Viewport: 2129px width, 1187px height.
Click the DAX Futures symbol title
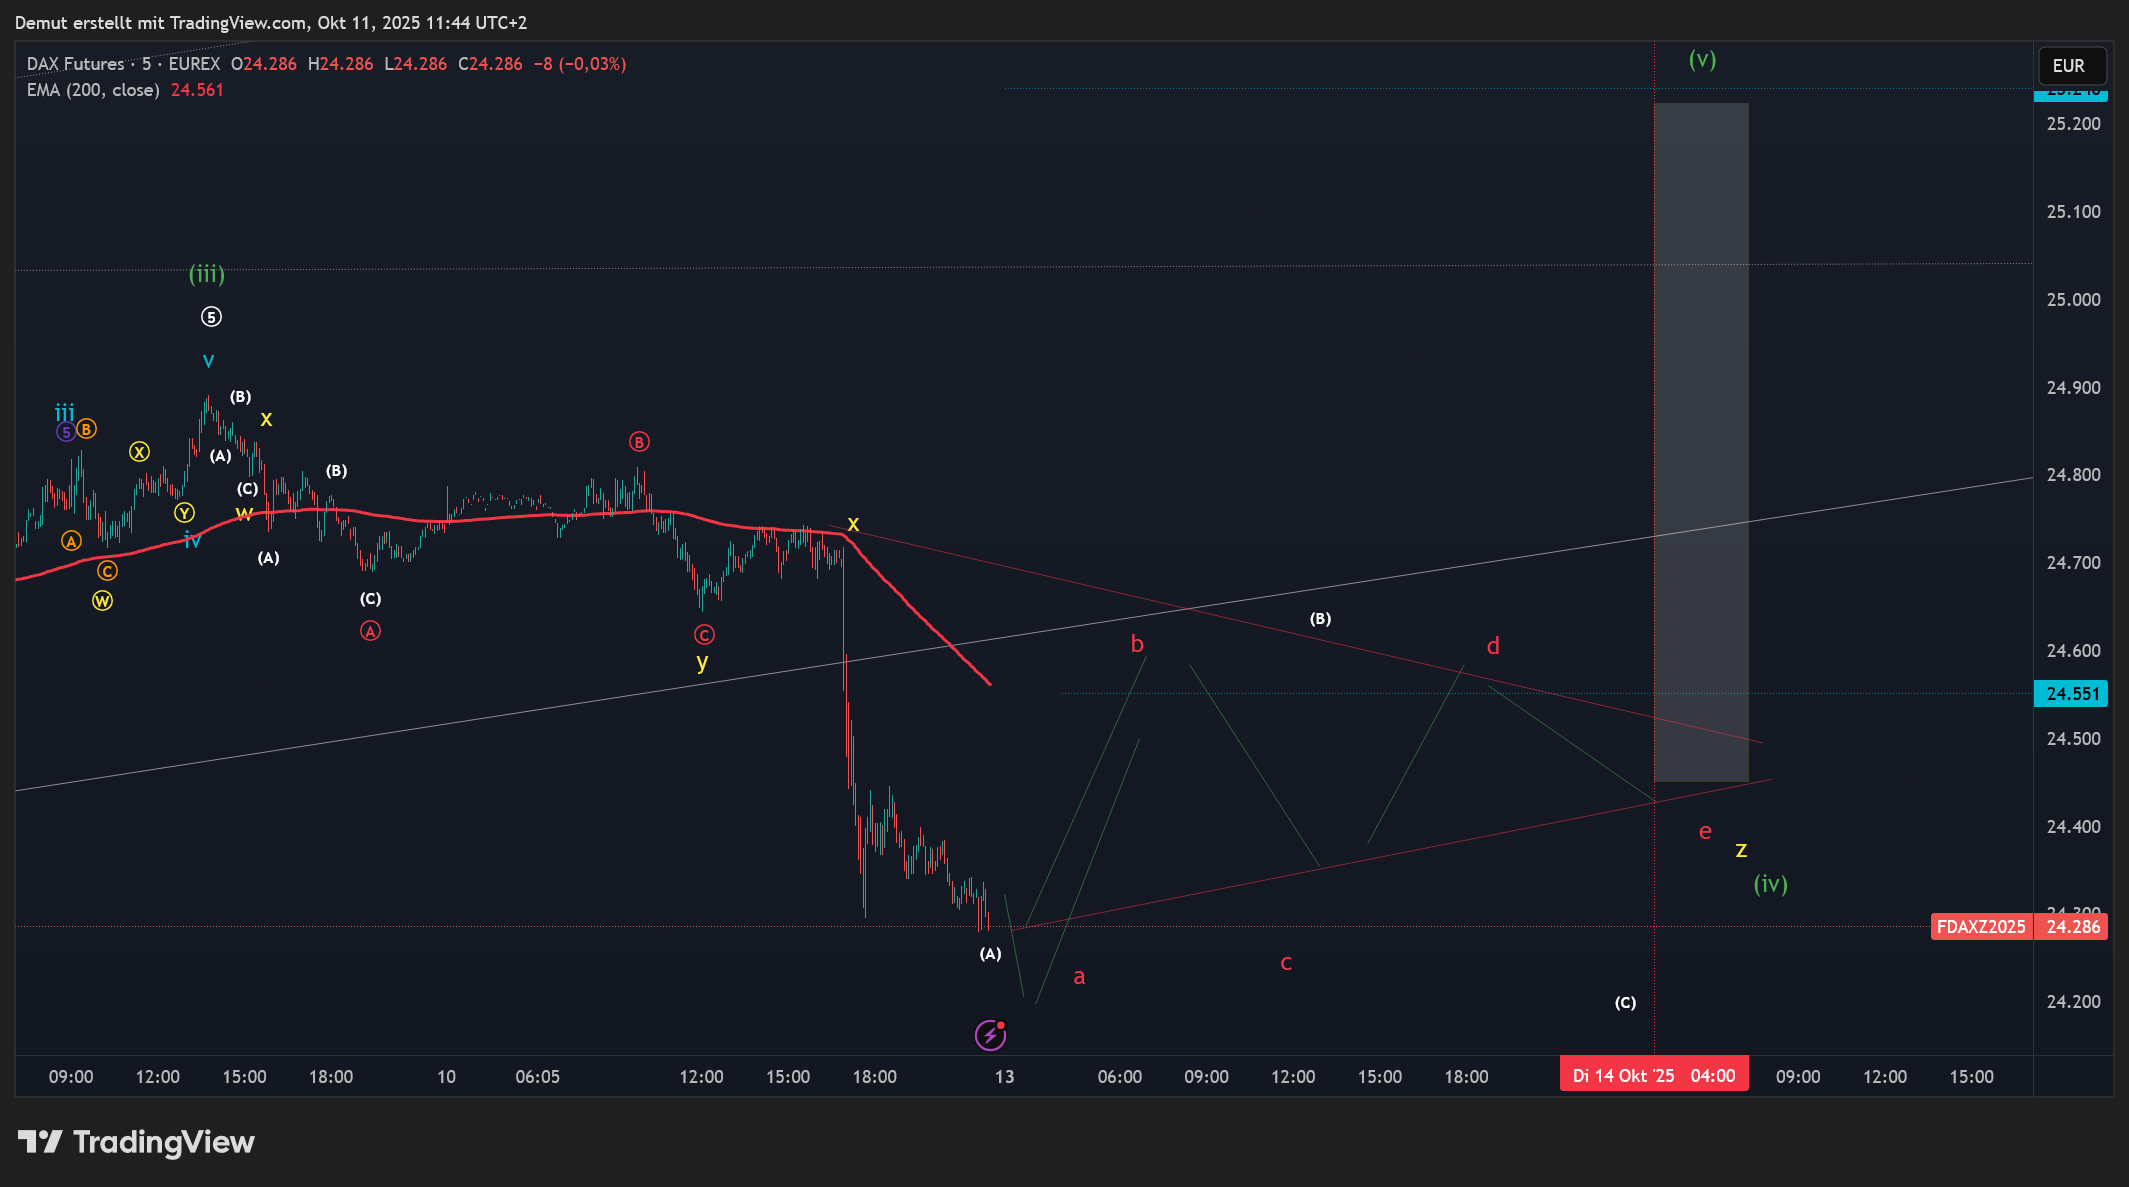[x=75, y=64]
